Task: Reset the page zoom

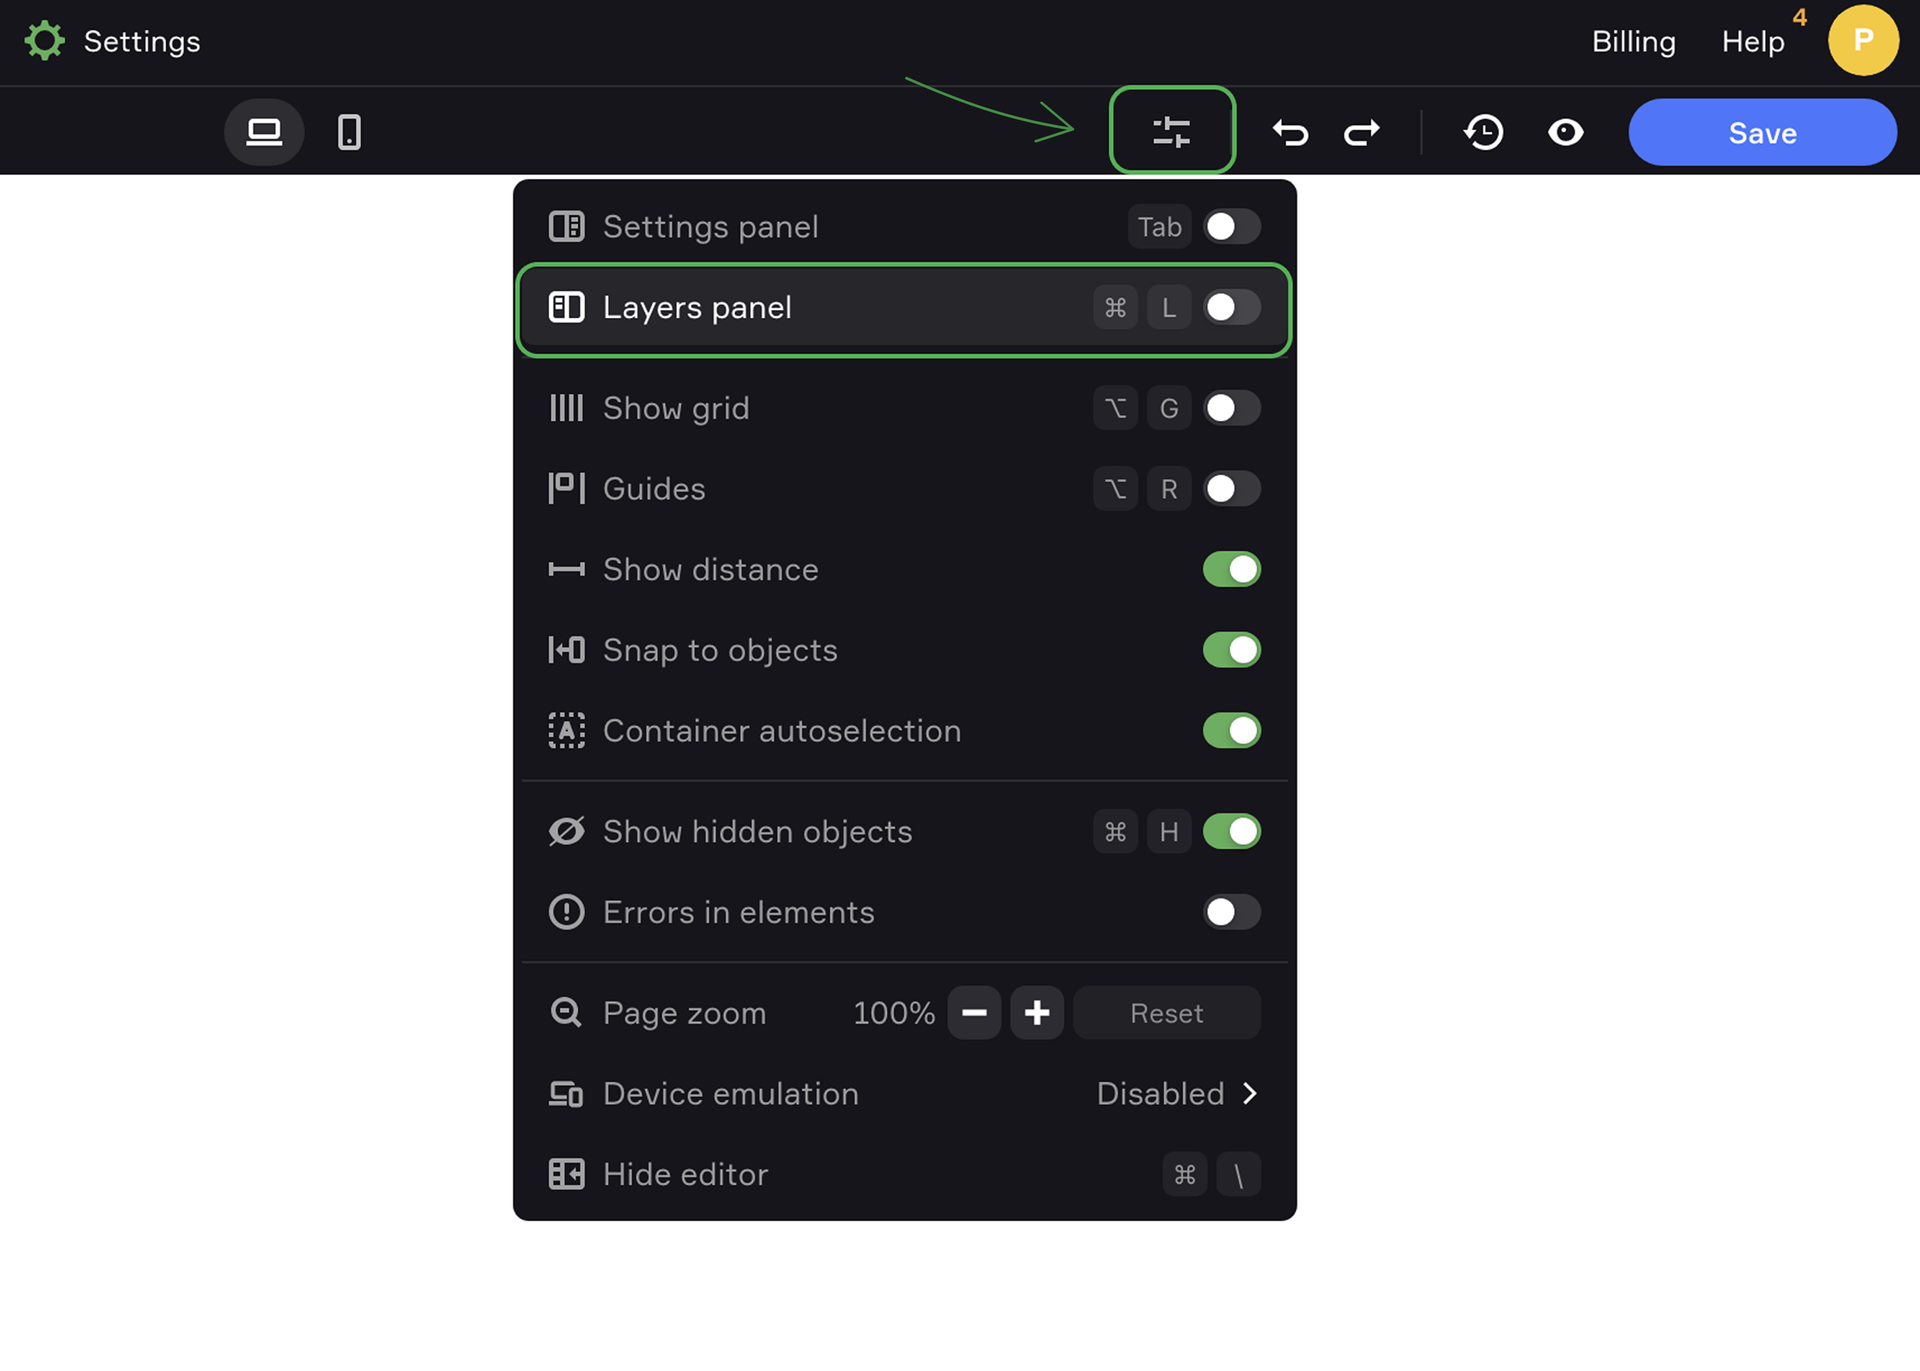Action: 1166,1013
